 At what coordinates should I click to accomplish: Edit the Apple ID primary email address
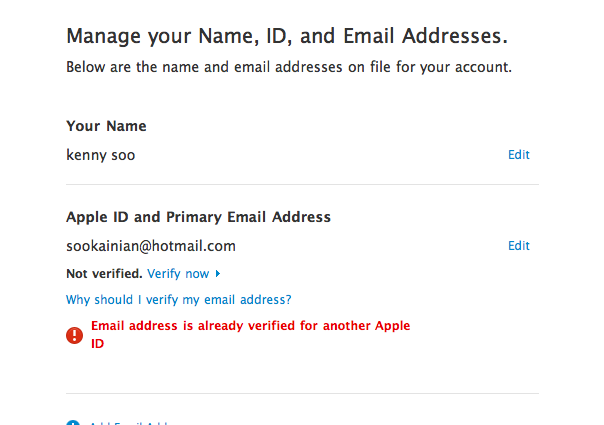[518, 246]
